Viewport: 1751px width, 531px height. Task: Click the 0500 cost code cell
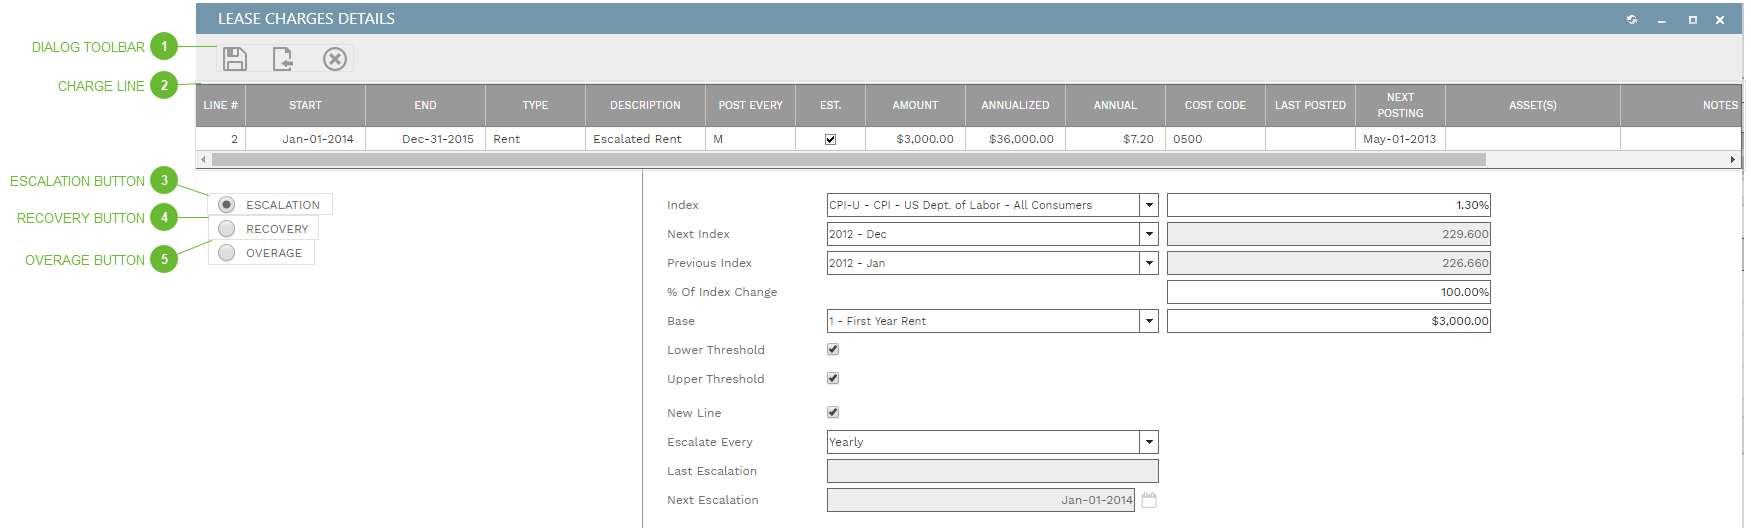tap(1215, 139)
